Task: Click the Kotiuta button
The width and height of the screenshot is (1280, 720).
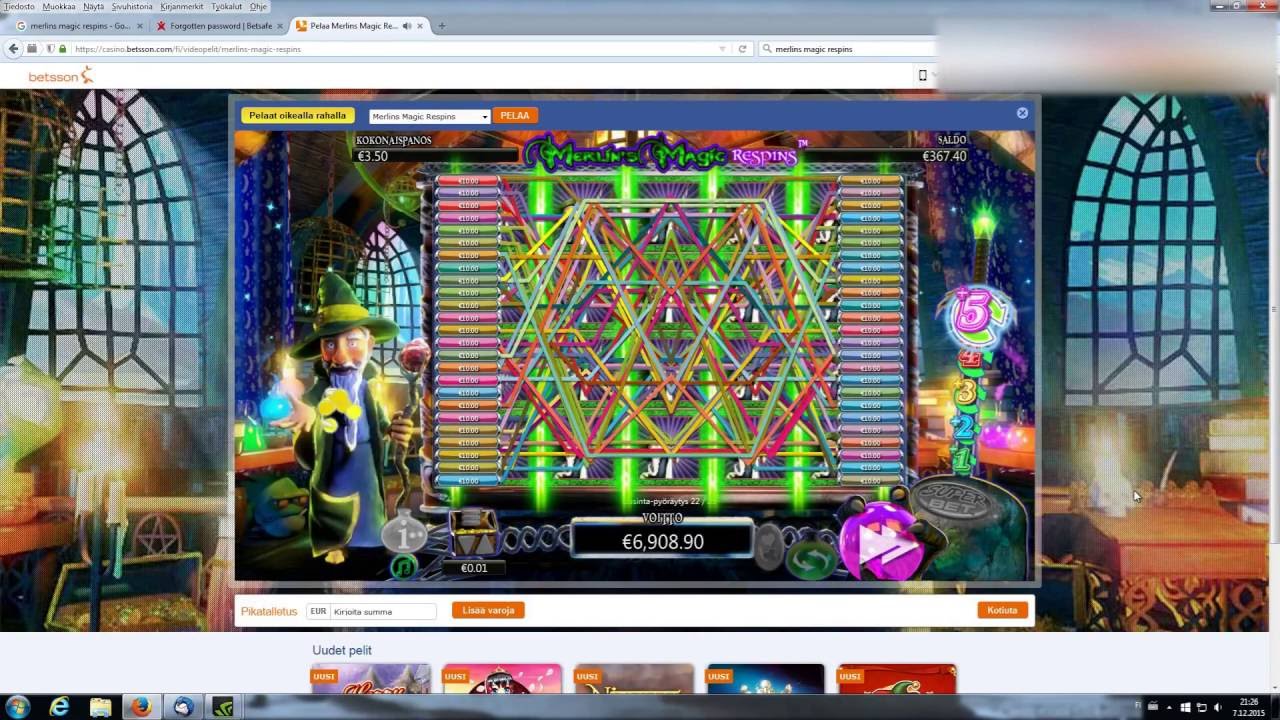Action: pos(1002,610)
